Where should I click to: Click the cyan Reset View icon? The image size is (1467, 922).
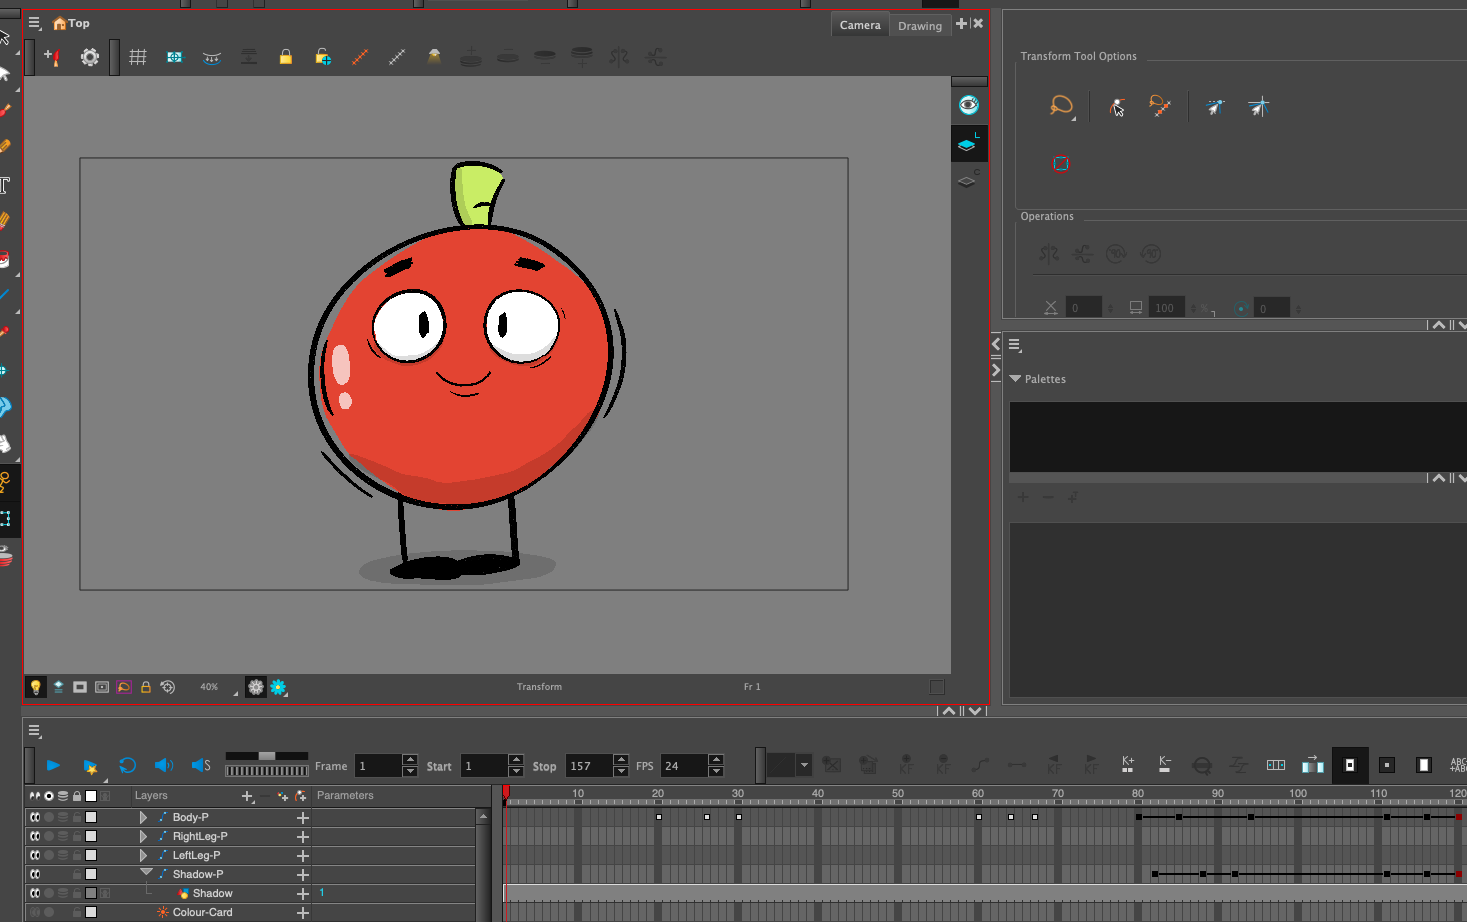(175, 57)
